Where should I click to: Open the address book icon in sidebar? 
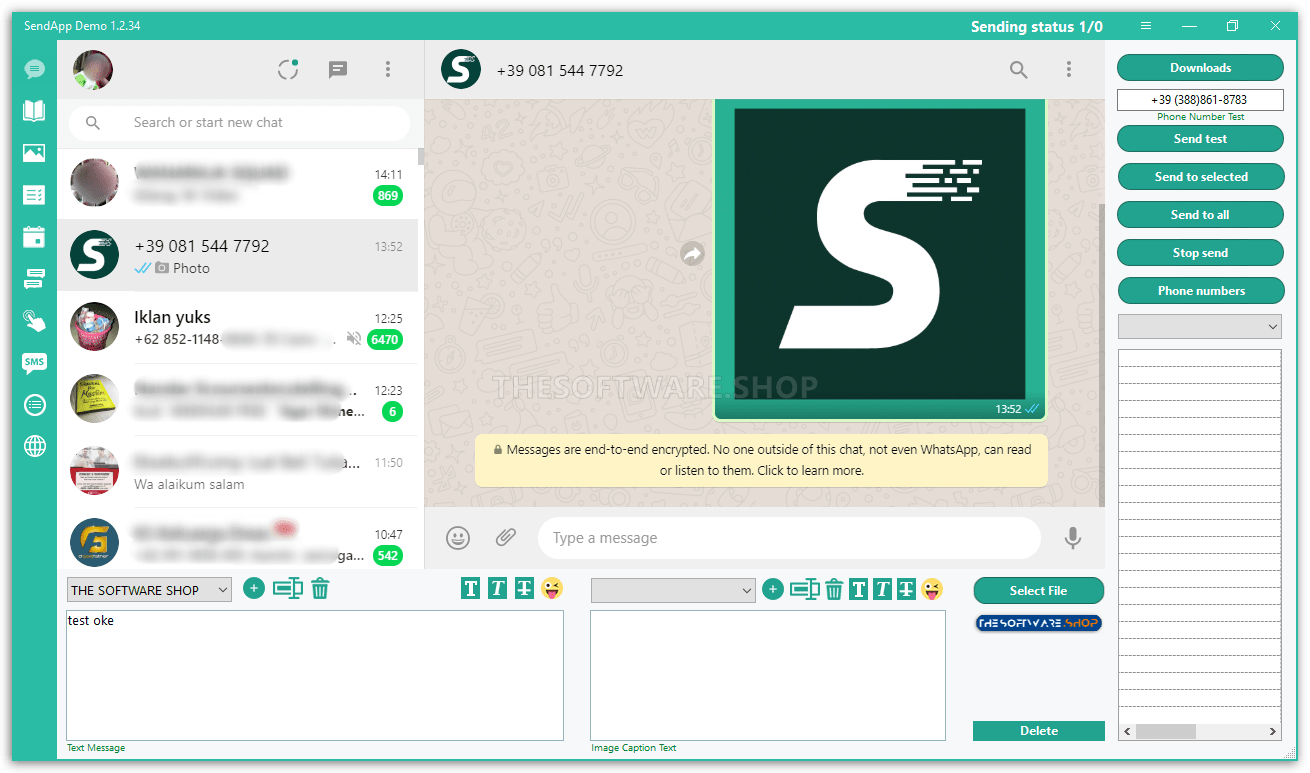35,111
